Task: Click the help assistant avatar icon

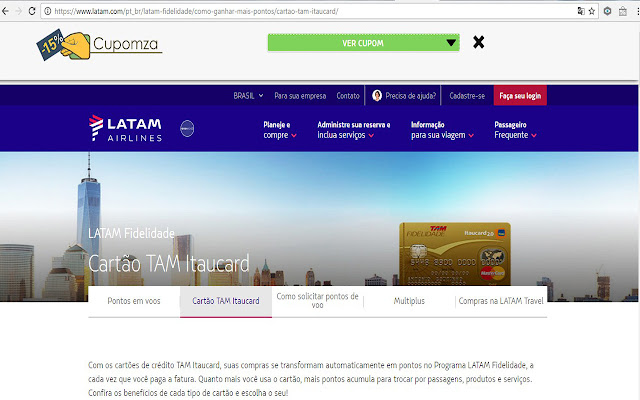Action: [377, 96]
